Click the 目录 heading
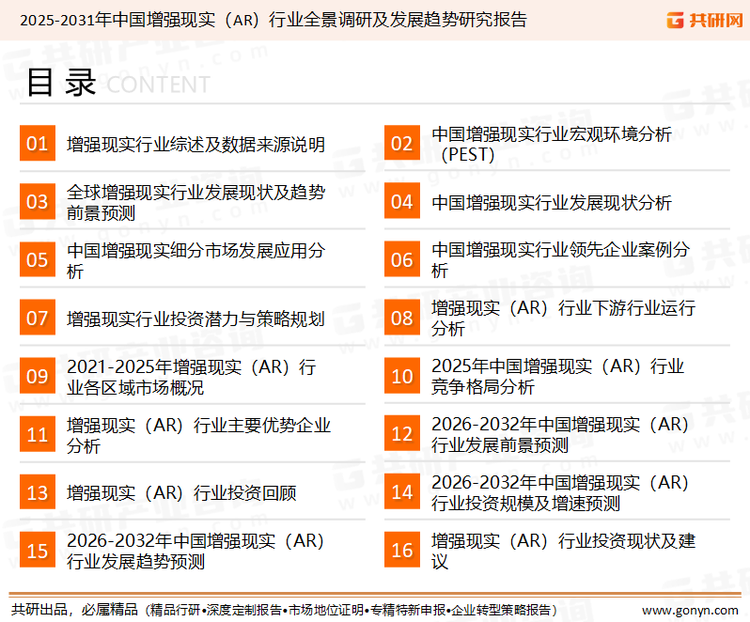Screen dimensions: 750x622 (x=61, y=83)
